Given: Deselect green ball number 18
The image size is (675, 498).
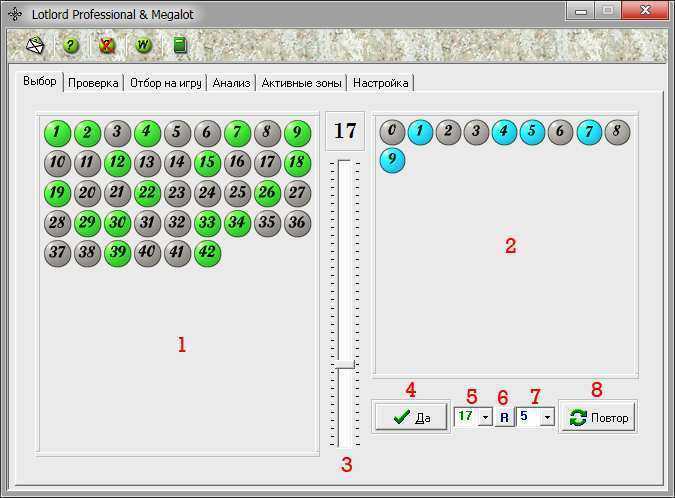Looking at the screenshot, I should (297, 163).
